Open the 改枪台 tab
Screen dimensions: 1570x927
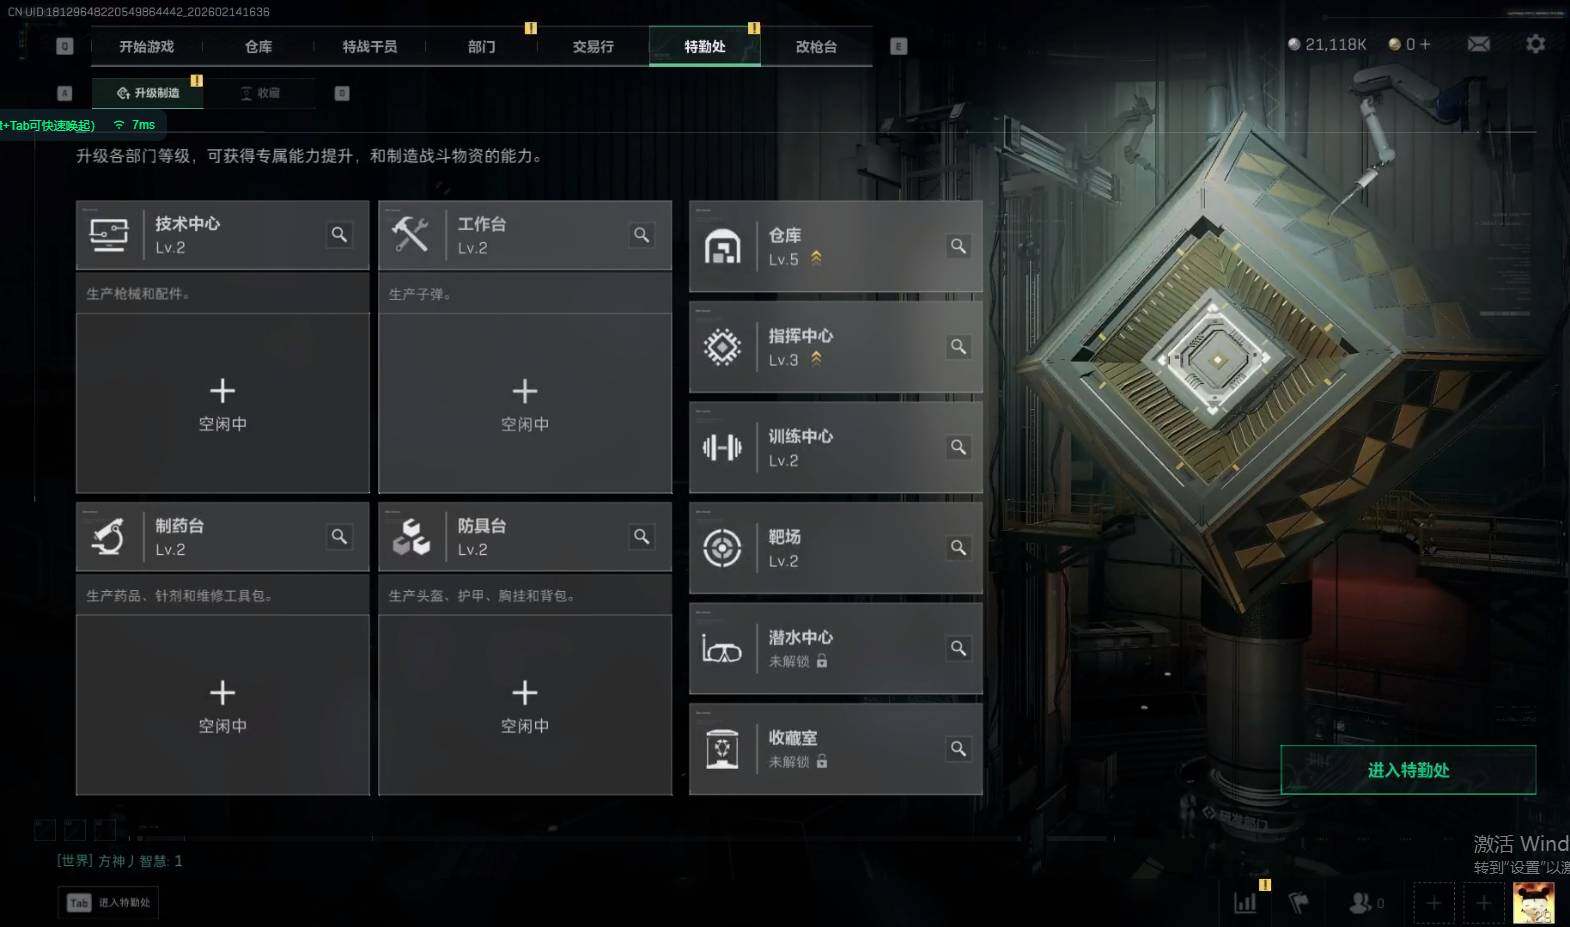click(816, 46)
